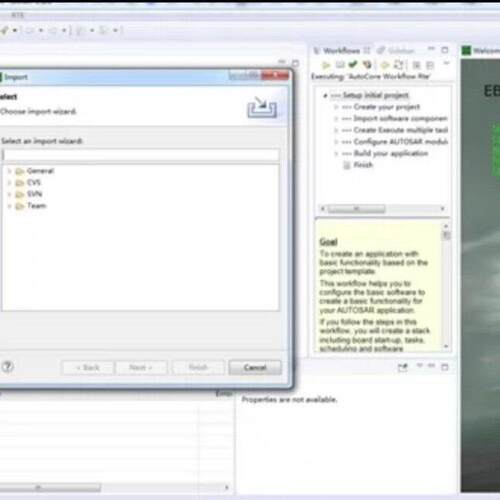
Task: Click the import wizard filter text field
Action: 141,155
